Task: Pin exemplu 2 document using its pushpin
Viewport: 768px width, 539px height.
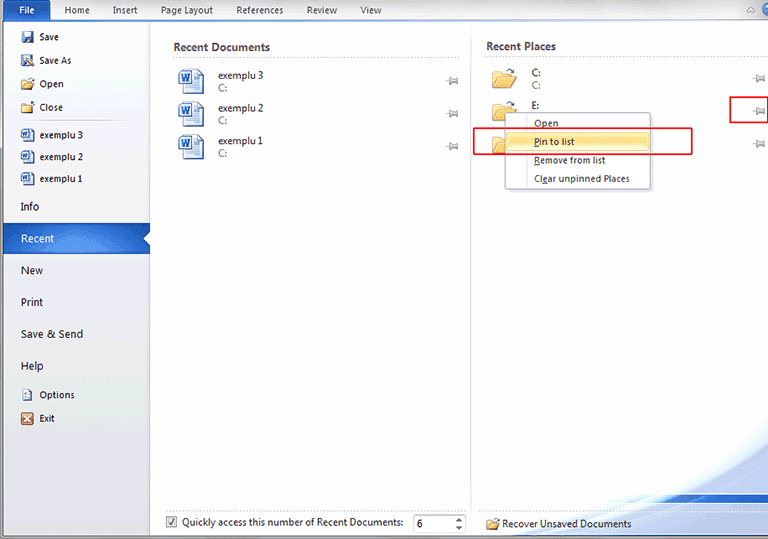Action: pos(451,114)
